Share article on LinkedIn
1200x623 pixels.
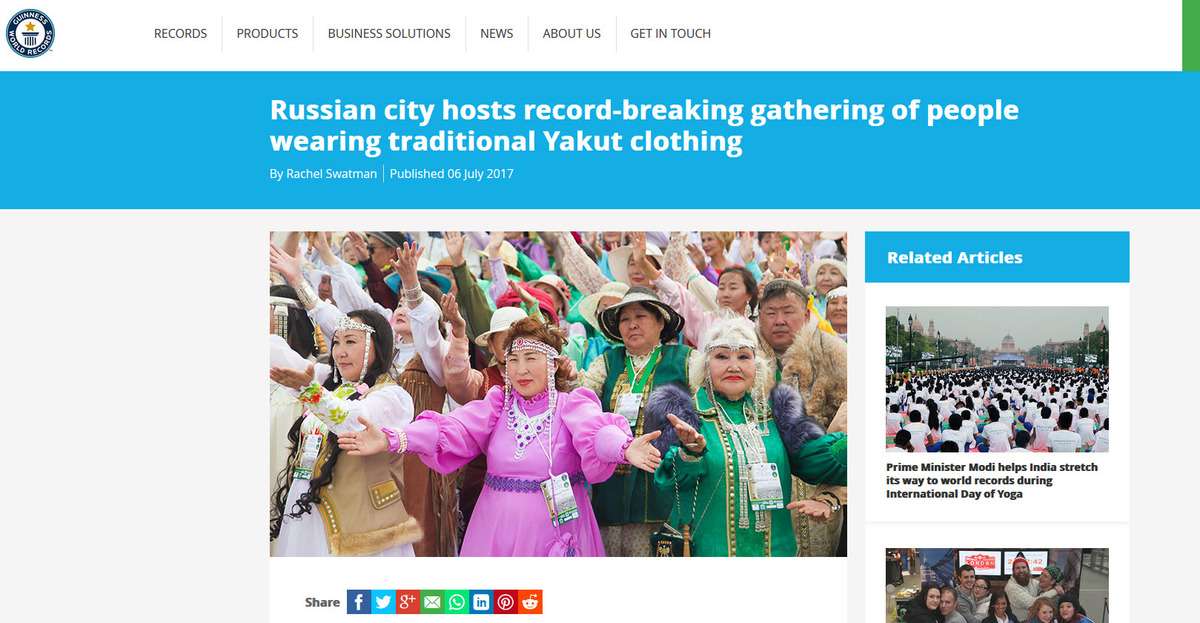point(481,602)
